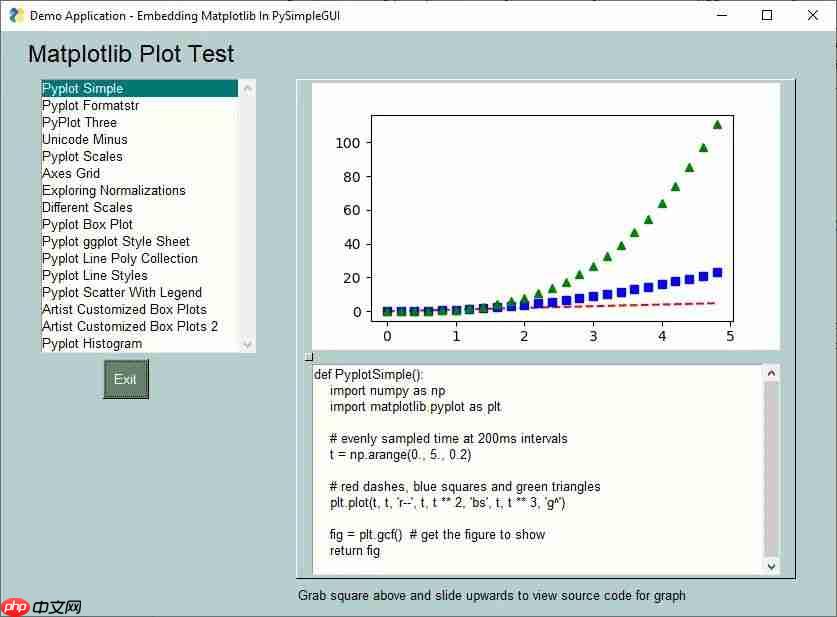Select Pyplot Line Styles item

coord(139,275)
